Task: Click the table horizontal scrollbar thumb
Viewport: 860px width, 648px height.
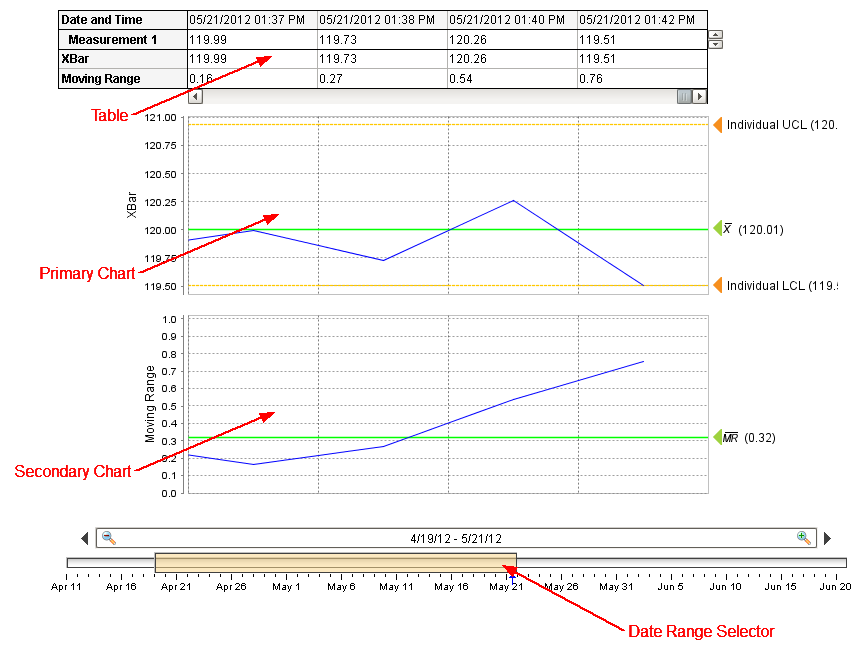Action: point(684,97)
